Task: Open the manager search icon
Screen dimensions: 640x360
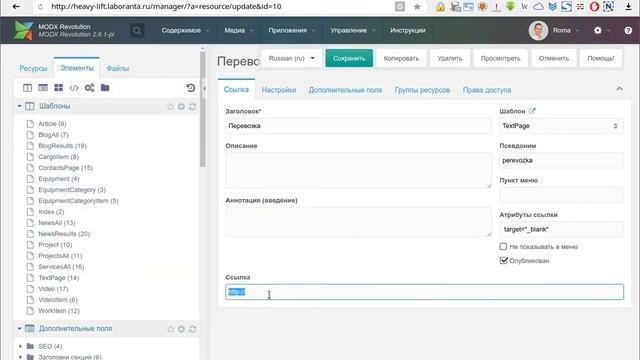Action: pos(137,31)
